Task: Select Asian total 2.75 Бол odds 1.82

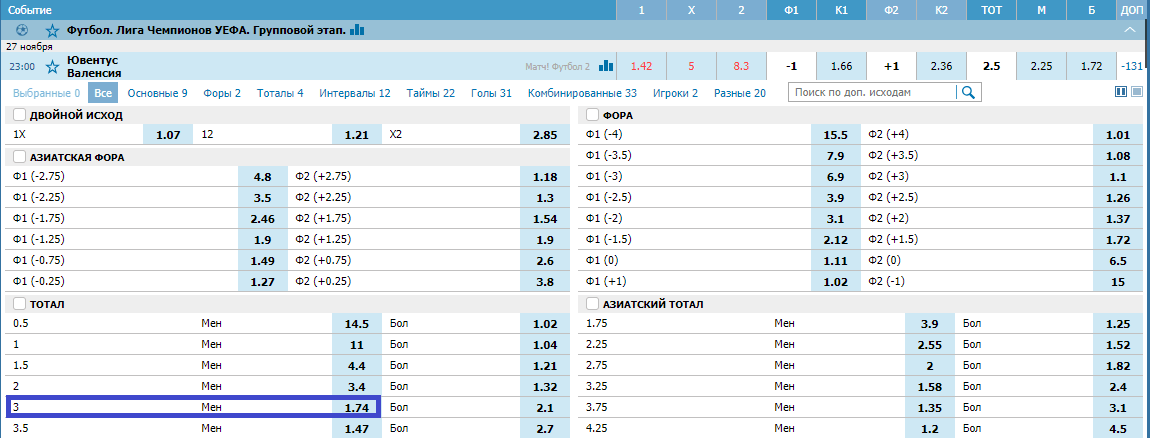Action: pyautogui.click(x=1118, y=365)
